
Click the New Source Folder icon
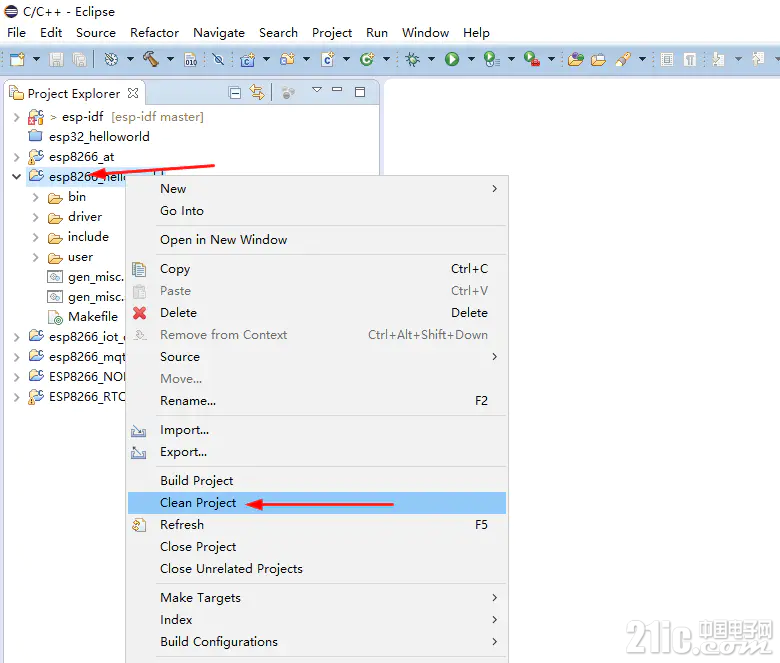tap(288, 59)
